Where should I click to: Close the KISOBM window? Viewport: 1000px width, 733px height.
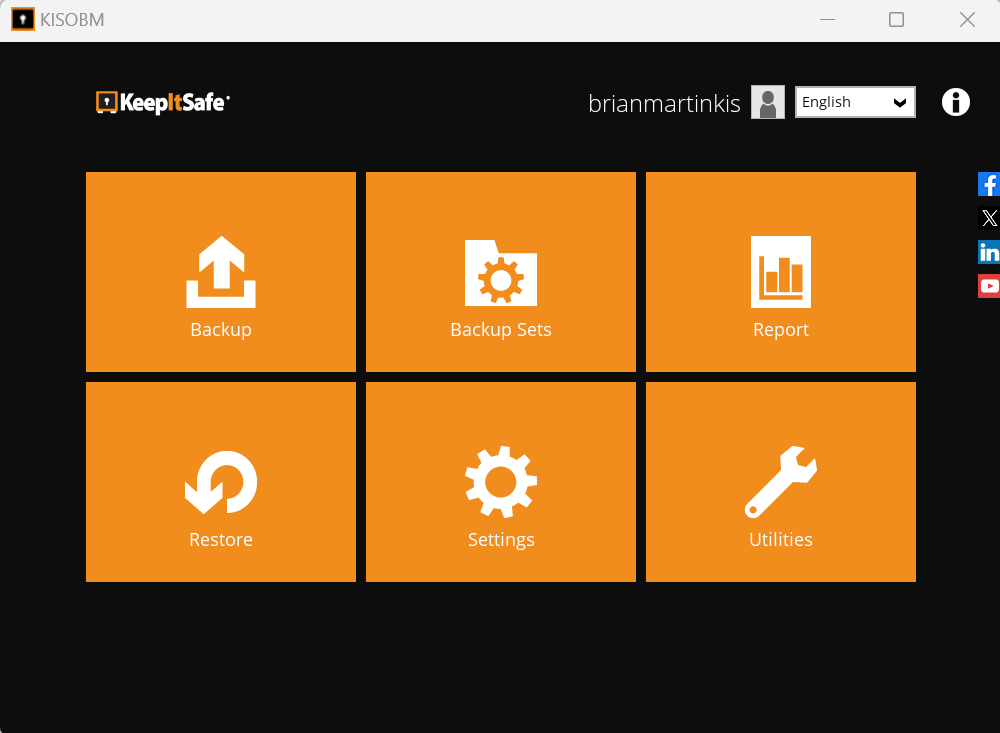[x=967, y=20]
